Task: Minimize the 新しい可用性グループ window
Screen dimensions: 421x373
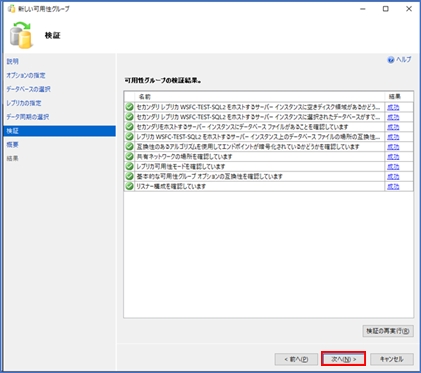Action: (363, 9)
